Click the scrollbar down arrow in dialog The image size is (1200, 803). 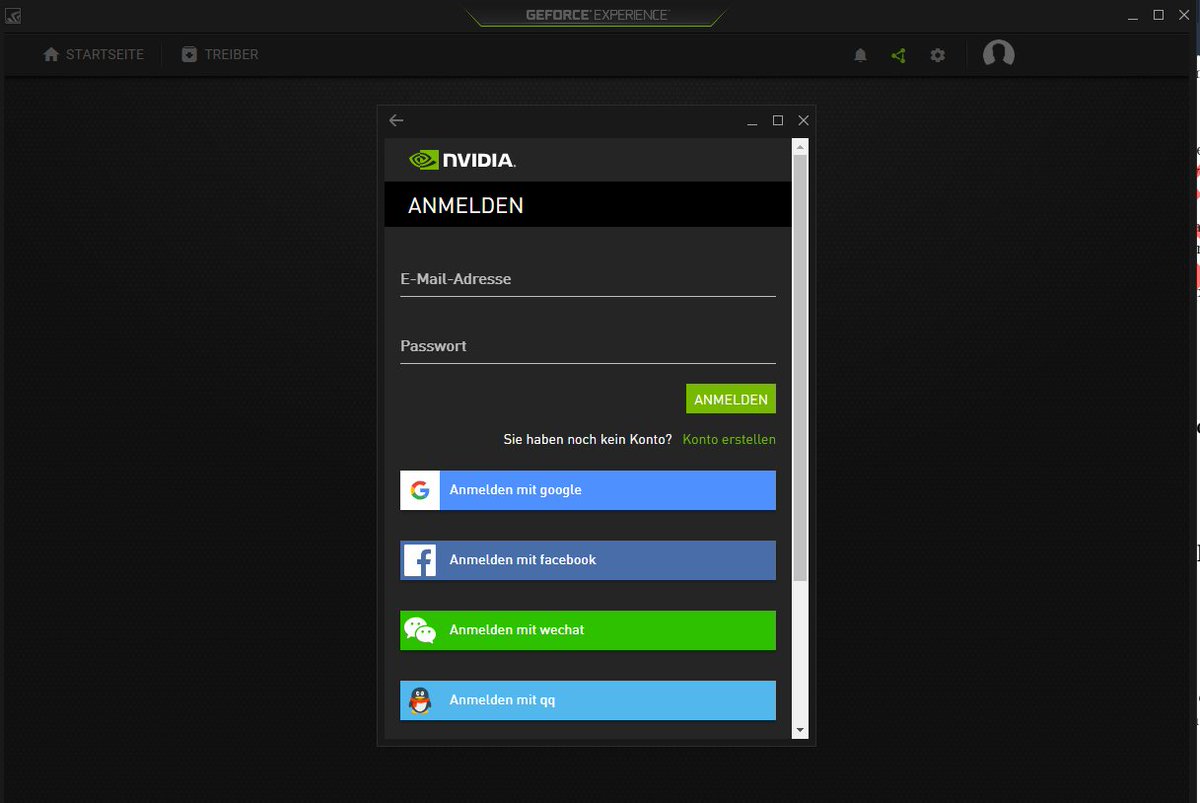point(799,731)
